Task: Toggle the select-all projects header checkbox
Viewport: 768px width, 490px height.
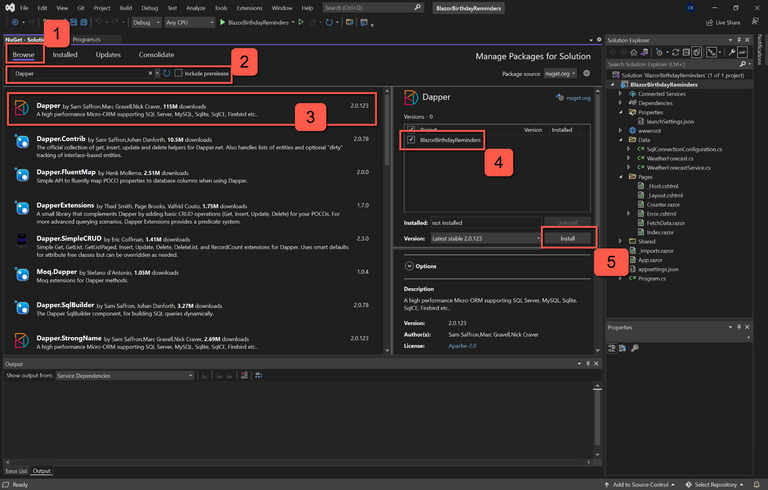Action: point(411,129)
